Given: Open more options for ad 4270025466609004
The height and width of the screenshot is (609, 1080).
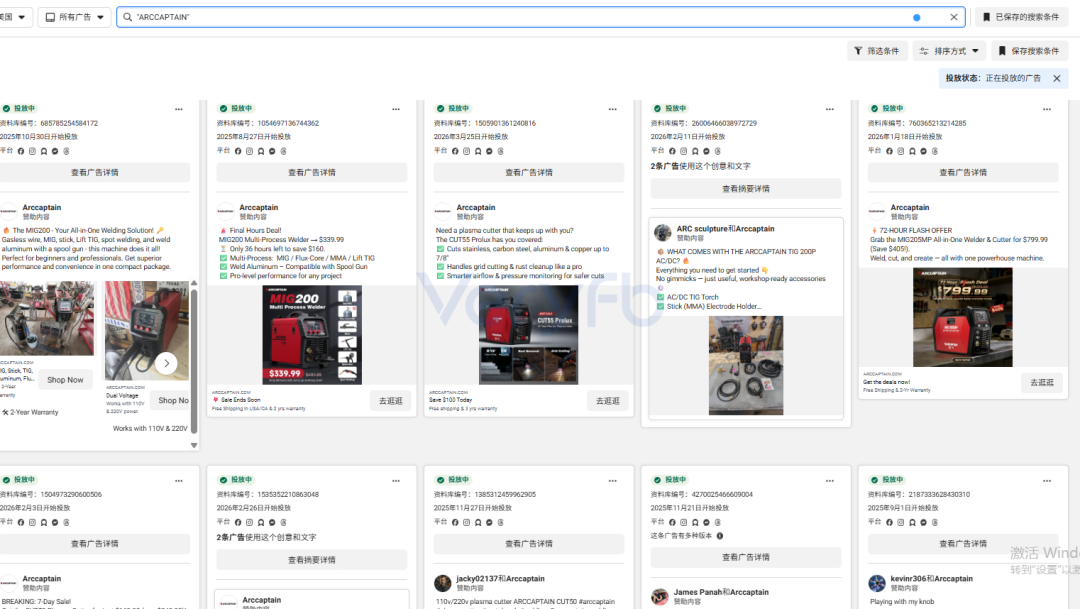Looking at the screenshot, I should [830, 480].
